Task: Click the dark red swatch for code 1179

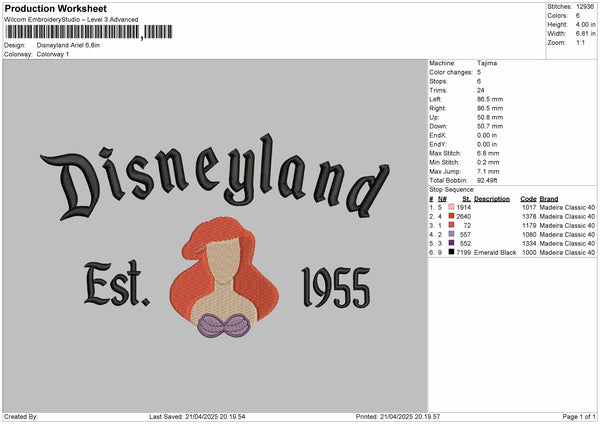Action: pyautogui.click(x=451, y=225)
